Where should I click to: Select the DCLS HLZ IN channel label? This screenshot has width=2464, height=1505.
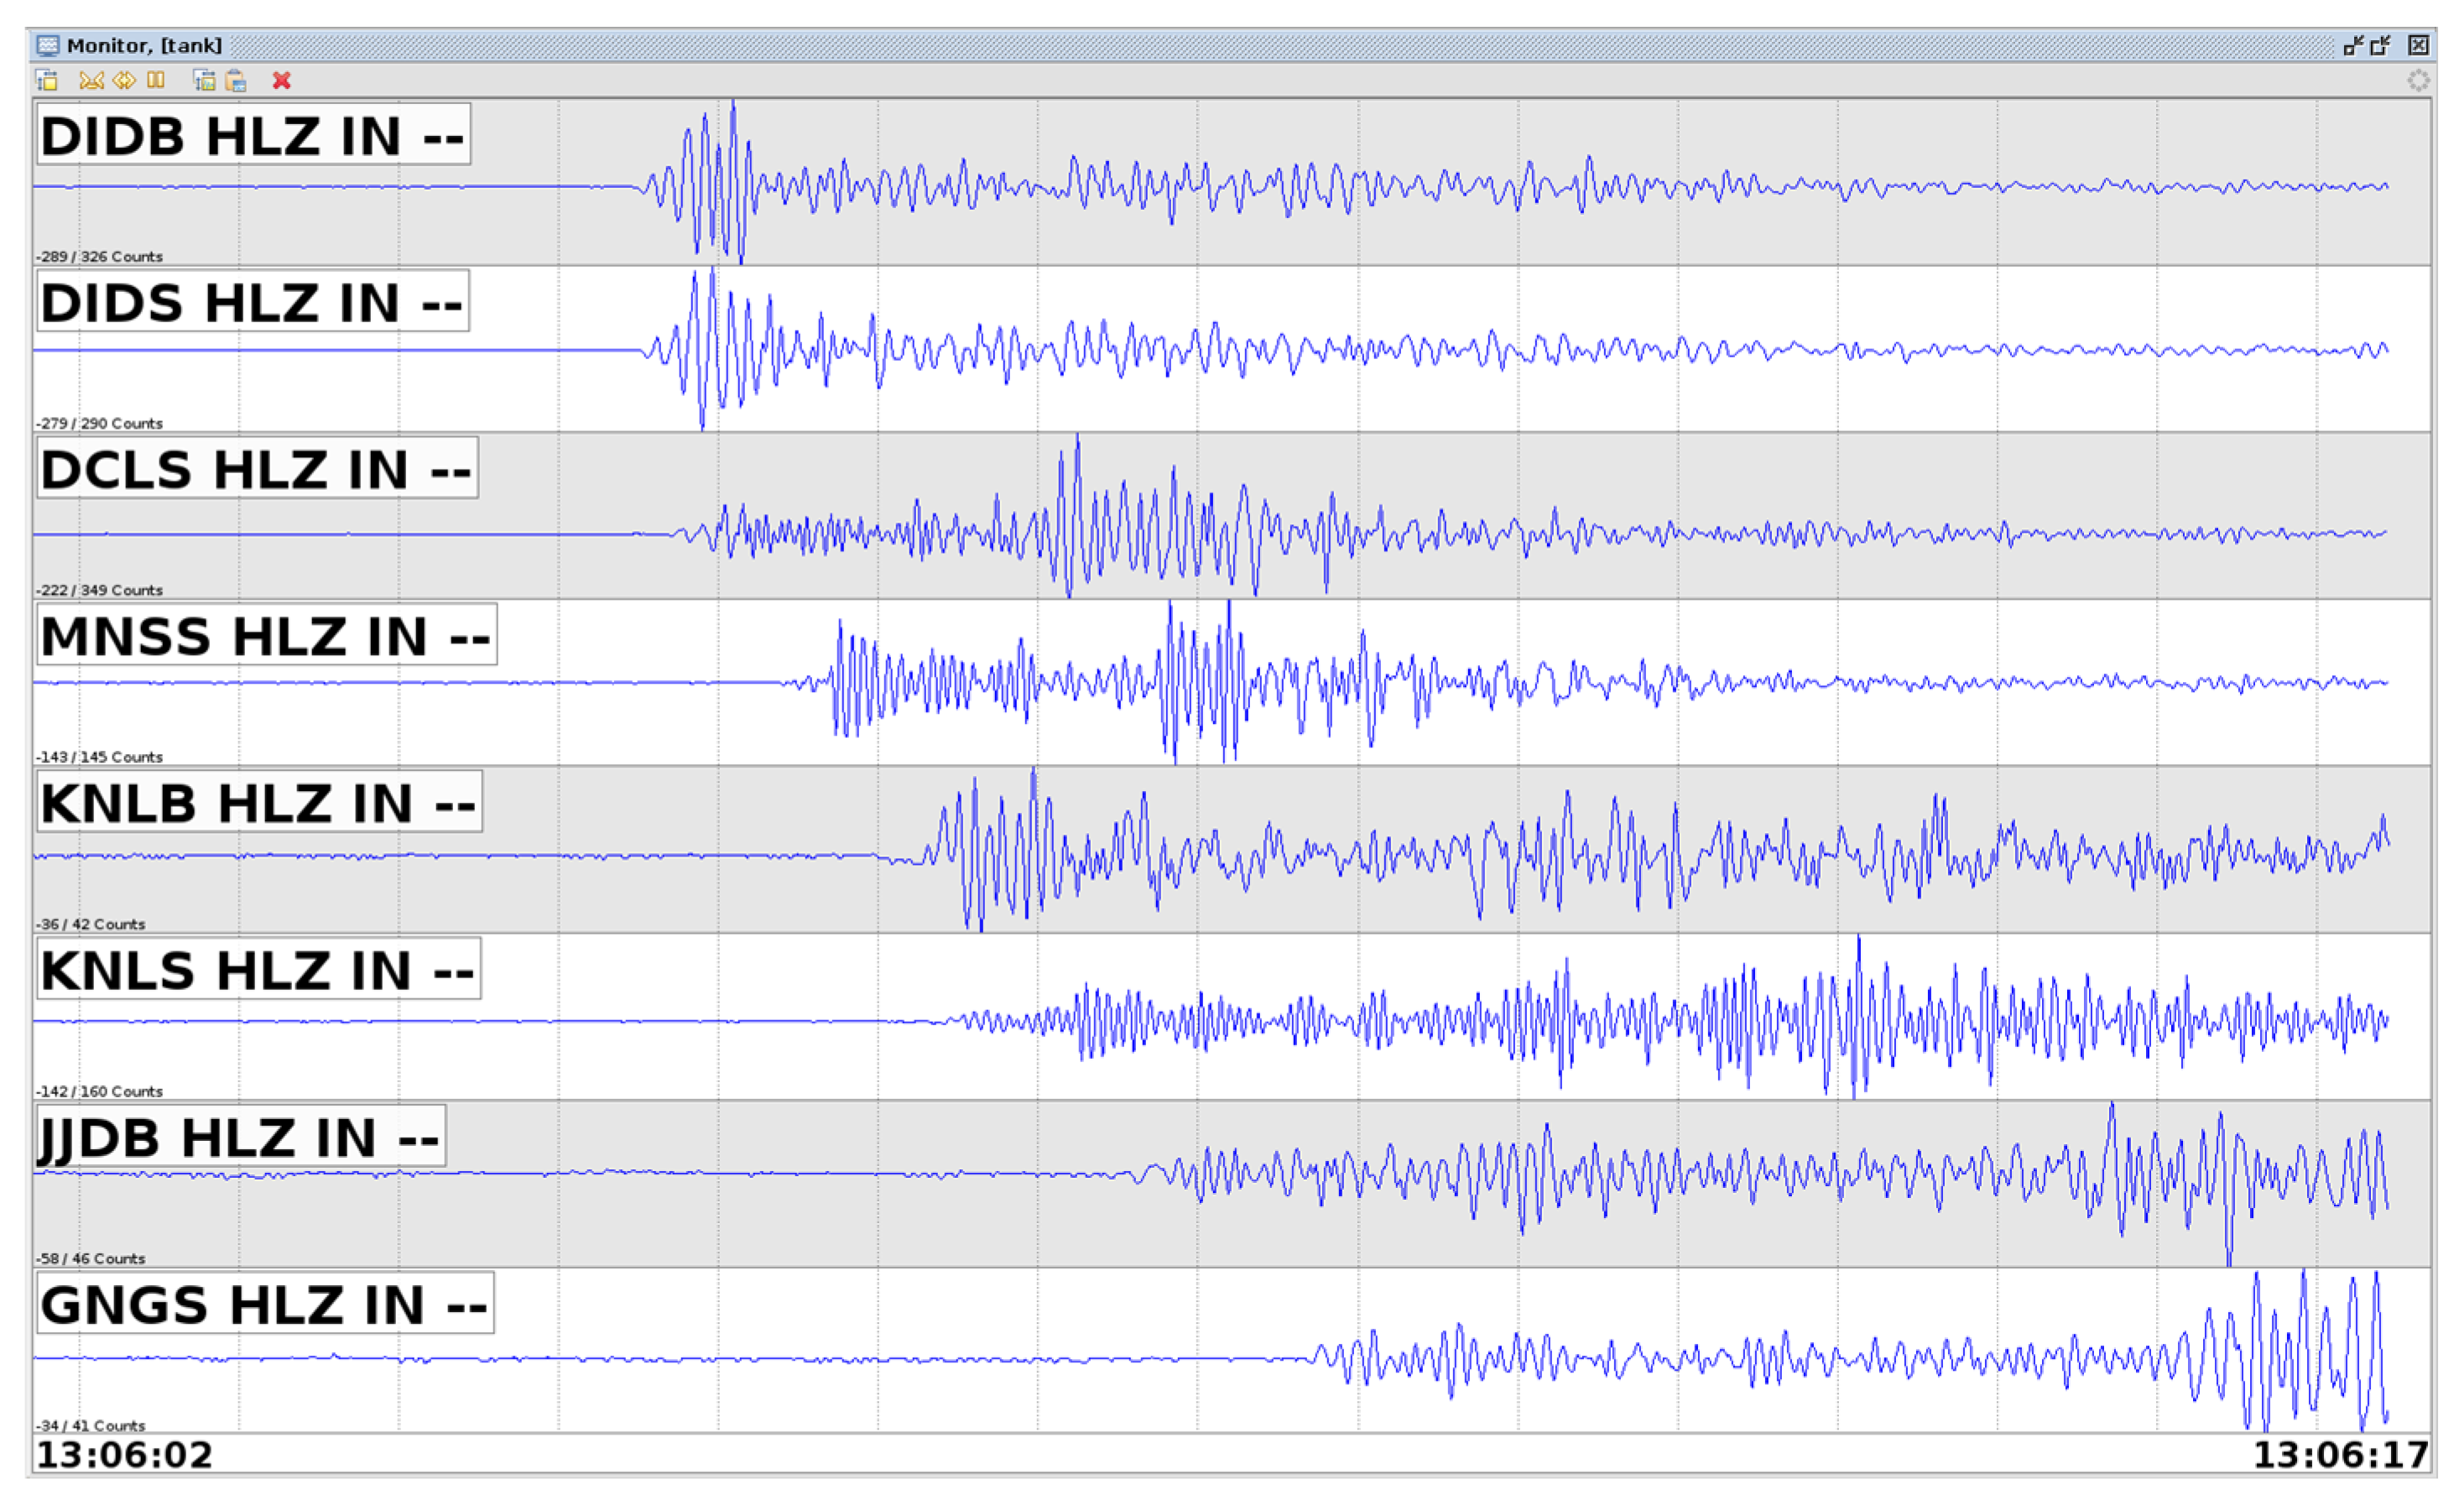pos(257,469)
